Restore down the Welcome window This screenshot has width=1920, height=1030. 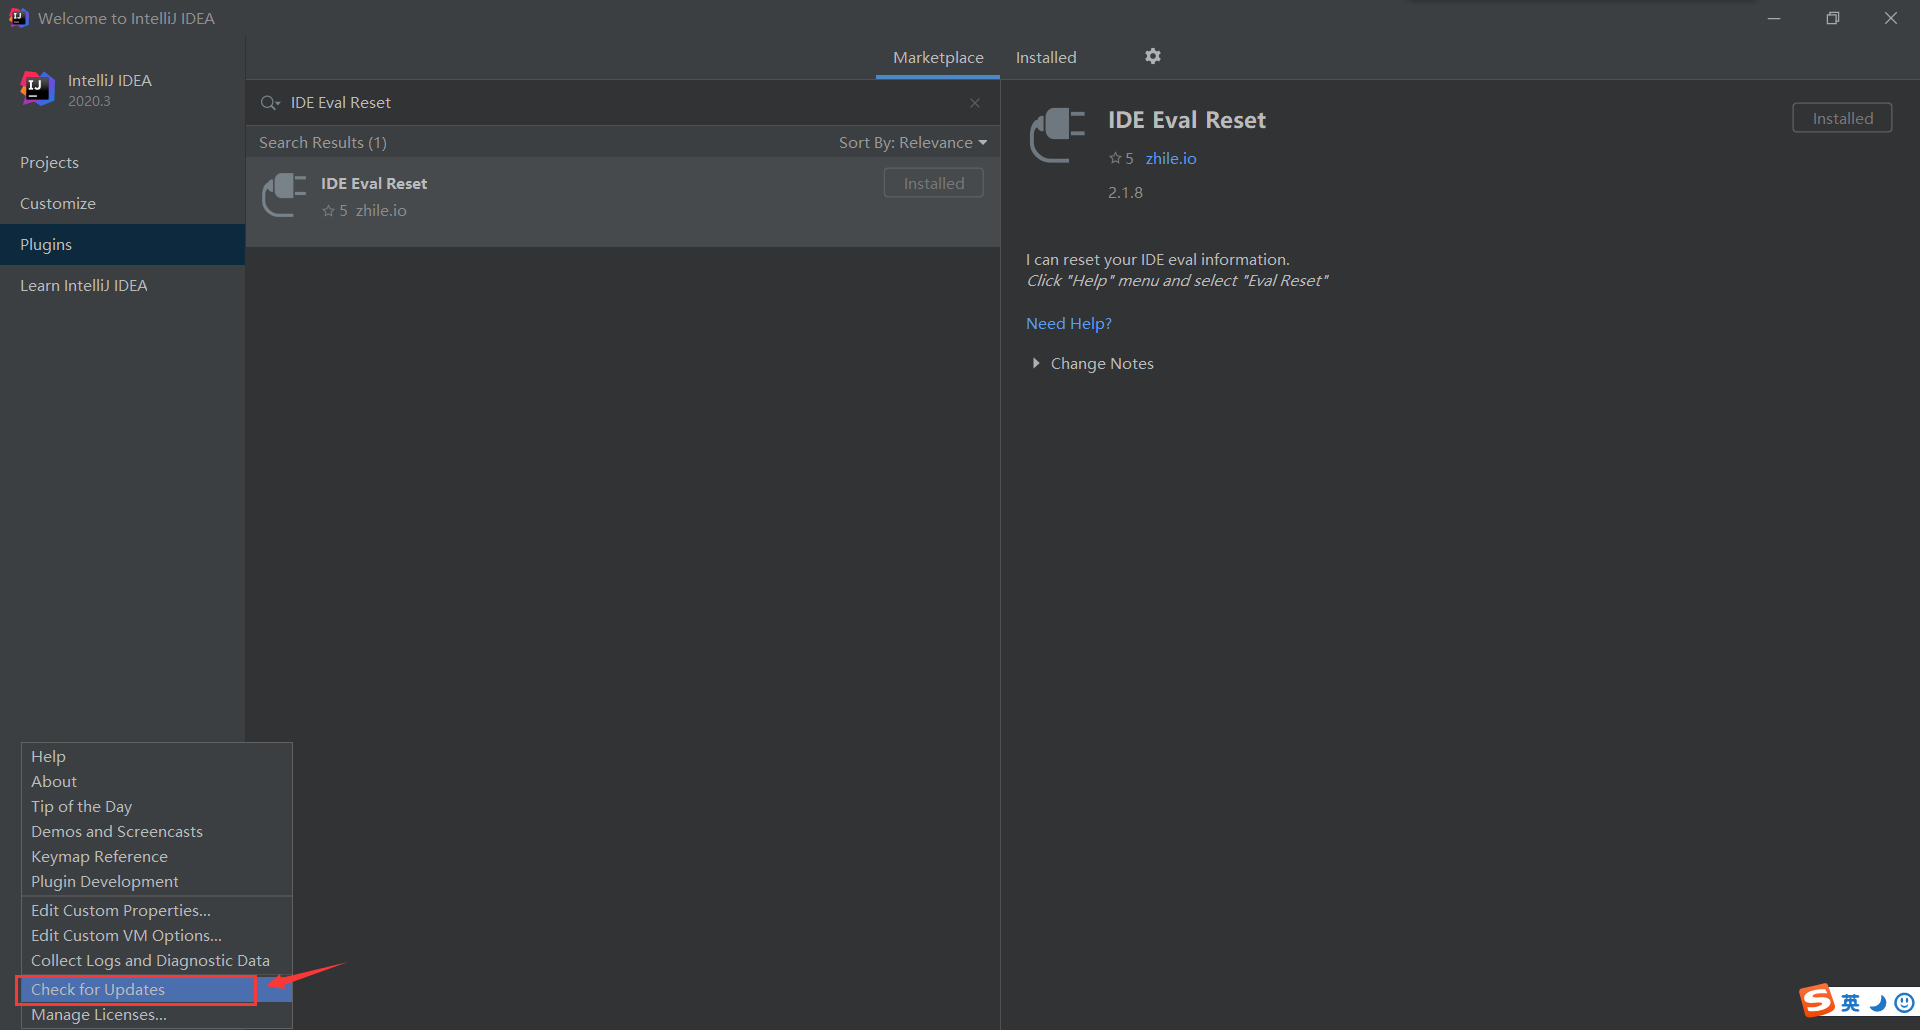click(1832, 18)
